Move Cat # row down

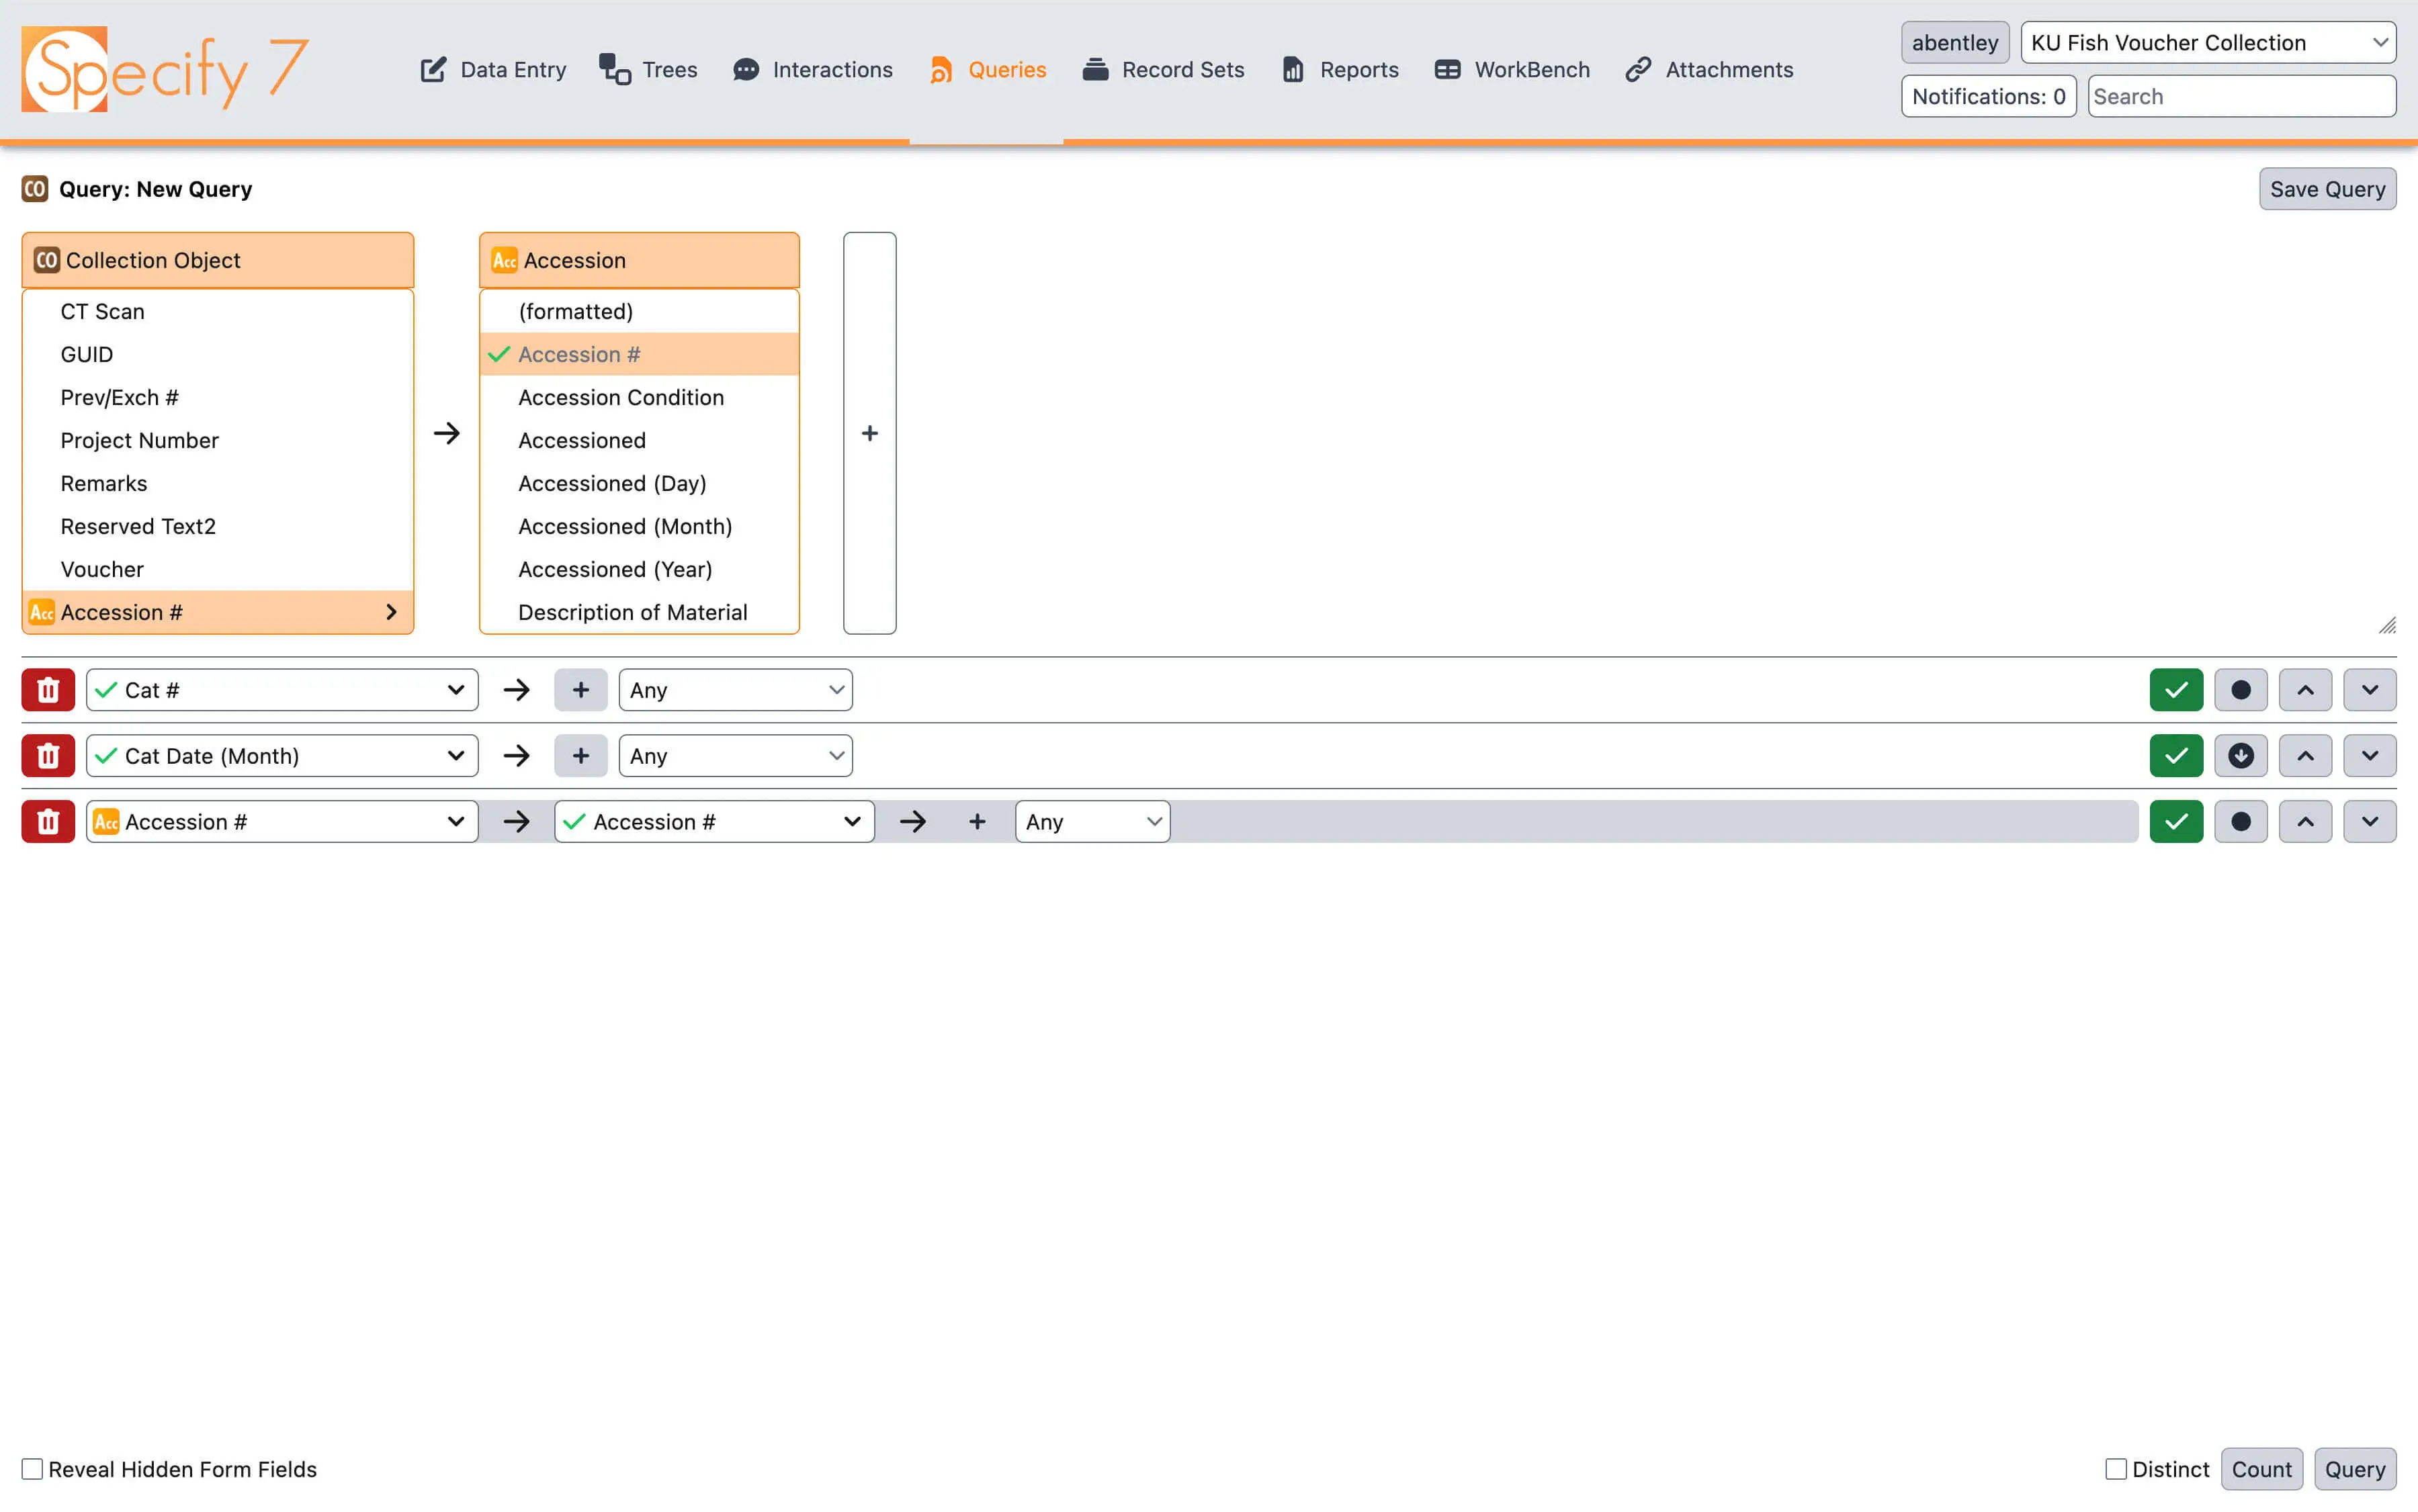(x=2369, y=690)
